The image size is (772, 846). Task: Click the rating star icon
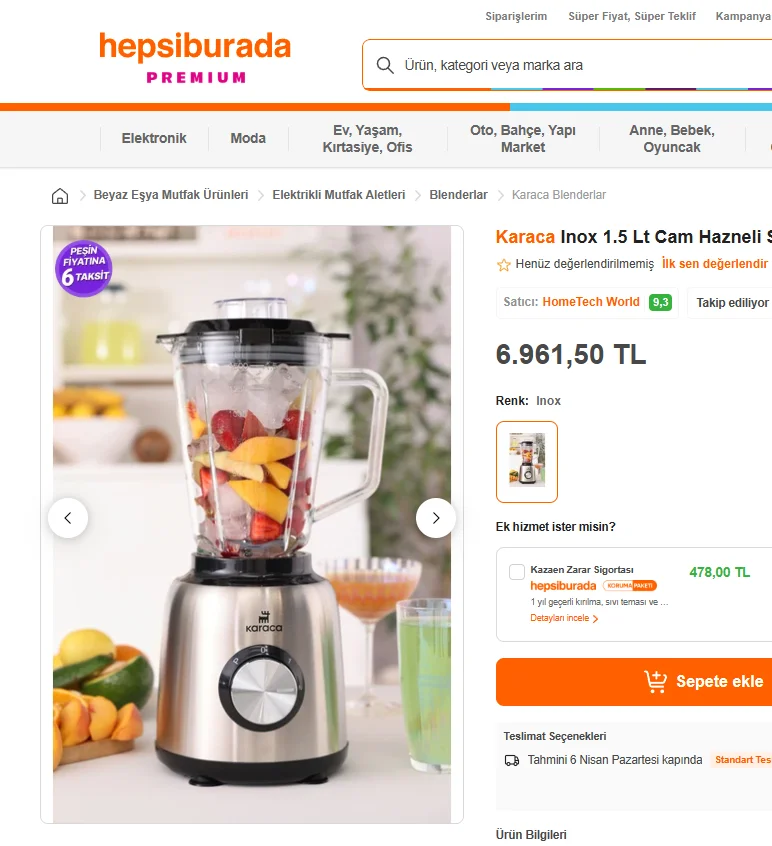503,264
